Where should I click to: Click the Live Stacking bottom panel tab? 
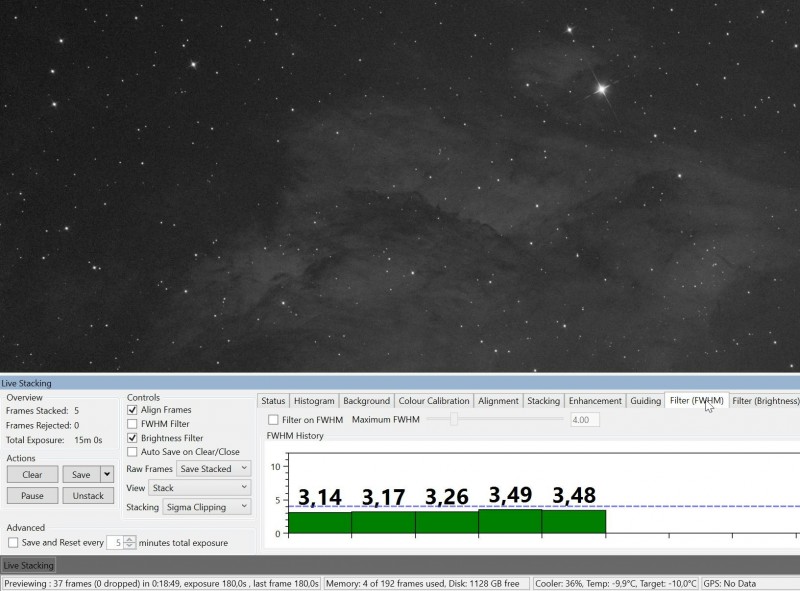(29, 565)
